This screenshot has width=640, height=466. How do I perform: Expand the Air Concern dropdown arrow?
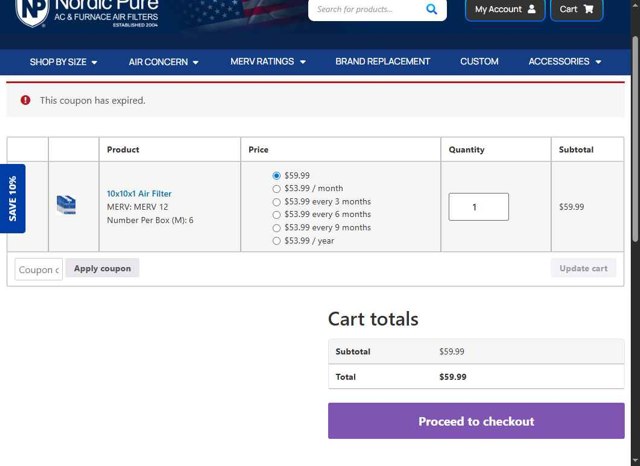click(196, 62)
